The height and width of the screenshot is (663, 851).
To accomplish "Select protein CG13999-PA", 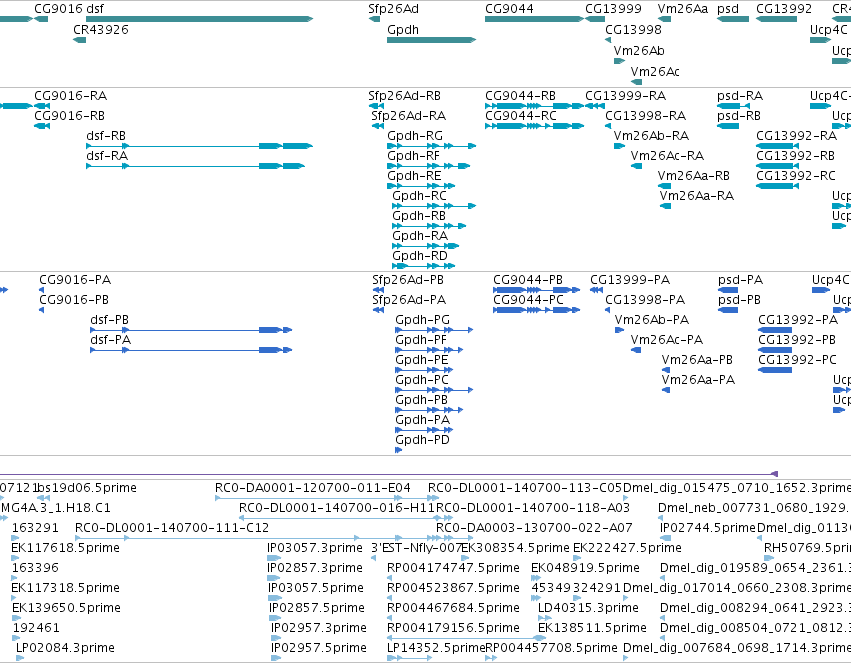I will coord(596,290).
